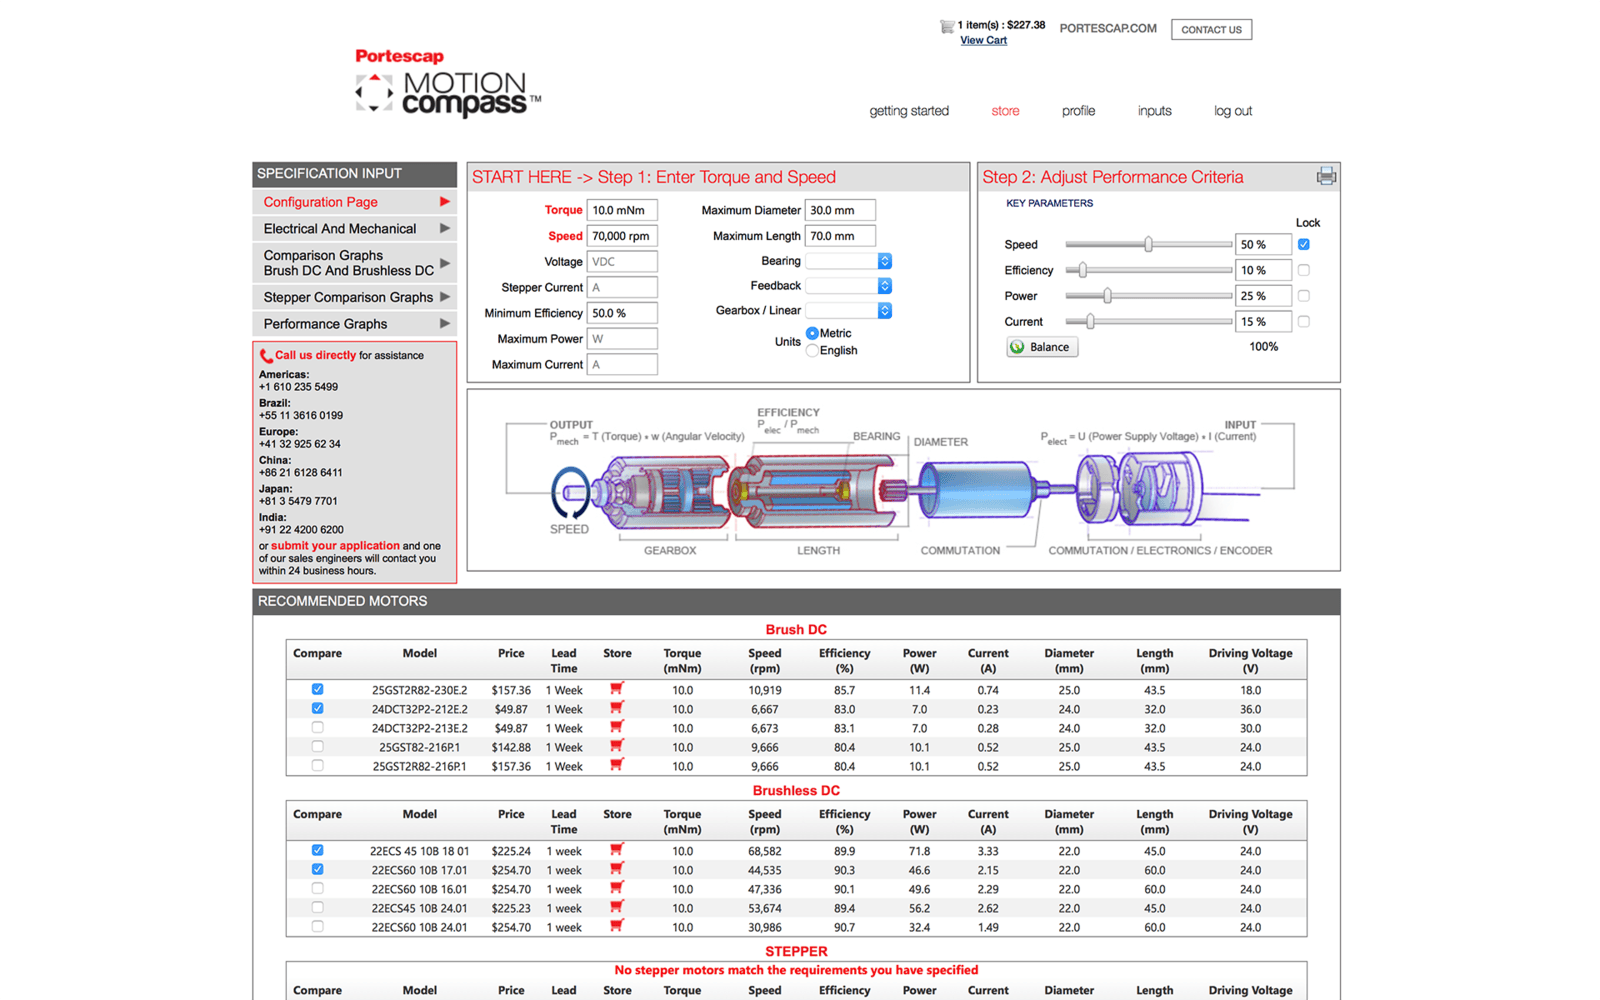Open the Feedback dropdown
Image resolution: width=1600 pixels, height=1000 pixels.
click(848, 286)
